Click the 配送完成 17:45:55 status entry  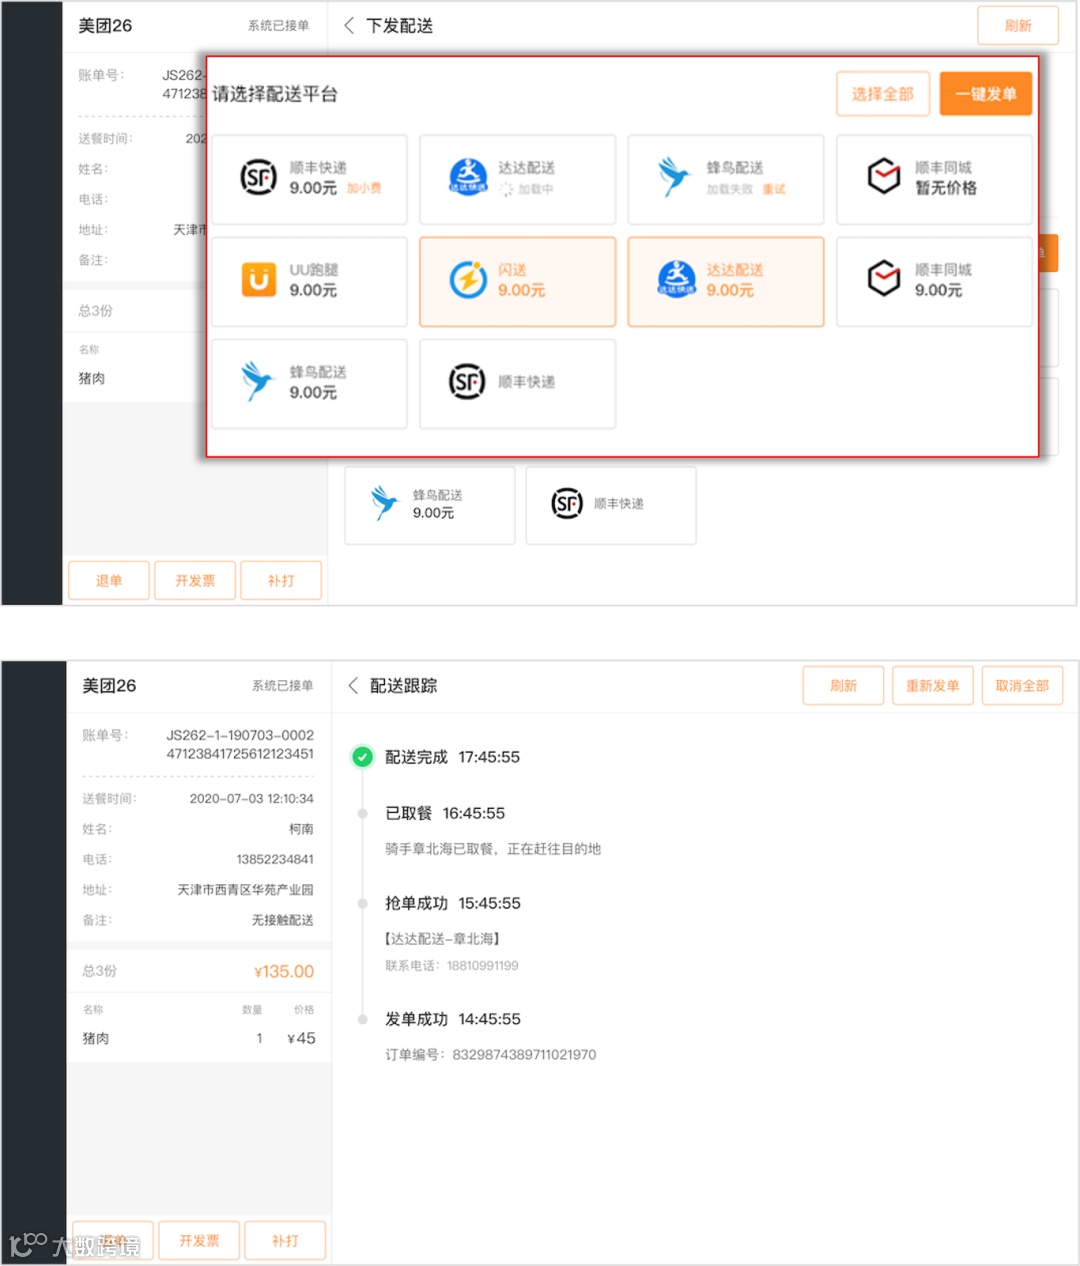pyautogui.click(x=452, y=757)
